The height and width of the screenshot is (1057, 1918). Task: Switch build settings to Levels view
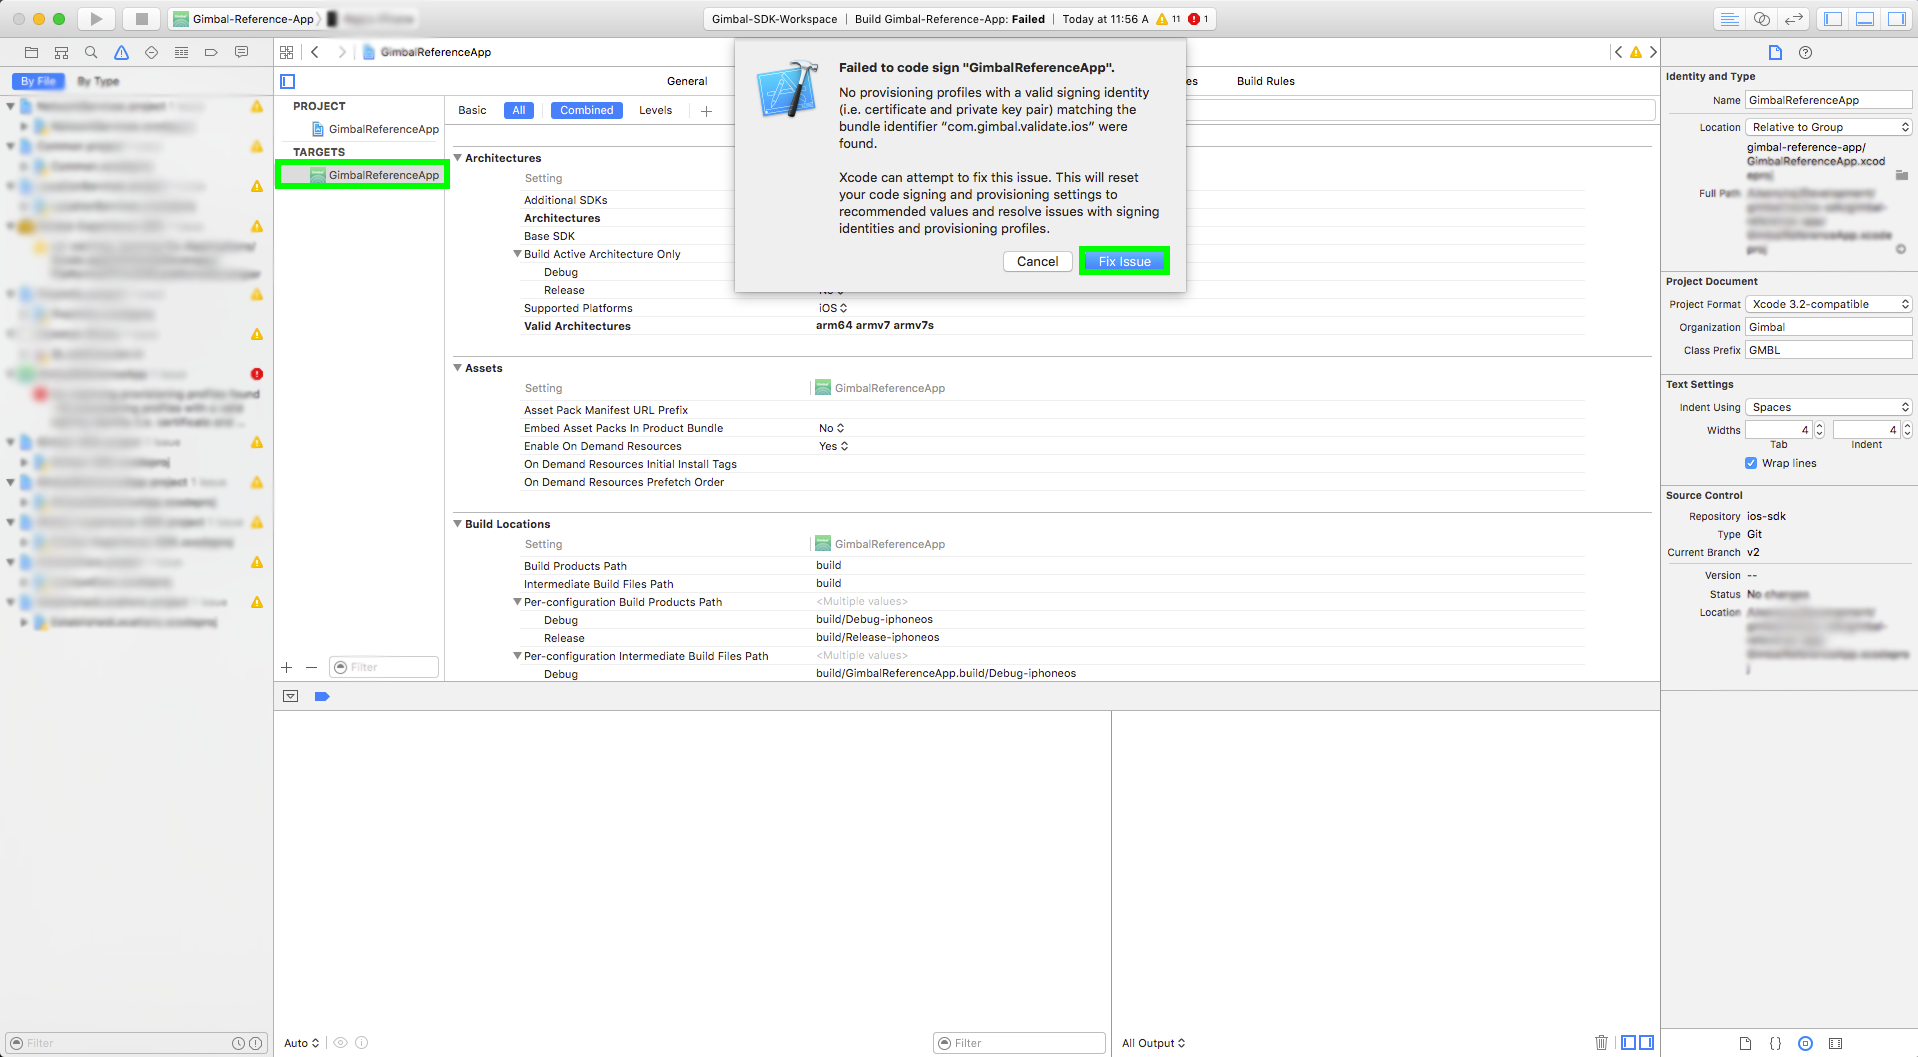(x=655, y=110)
